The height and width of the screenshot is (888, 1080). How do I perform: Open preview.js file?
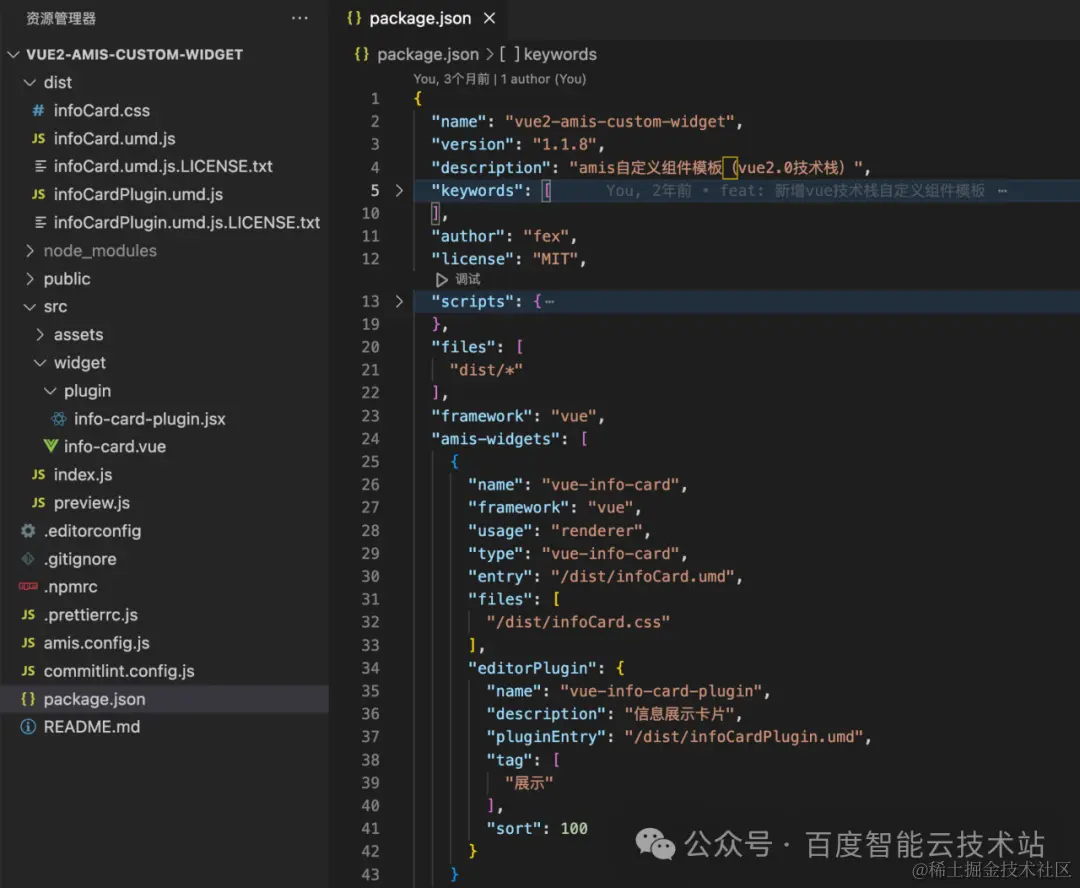[92, 503]
